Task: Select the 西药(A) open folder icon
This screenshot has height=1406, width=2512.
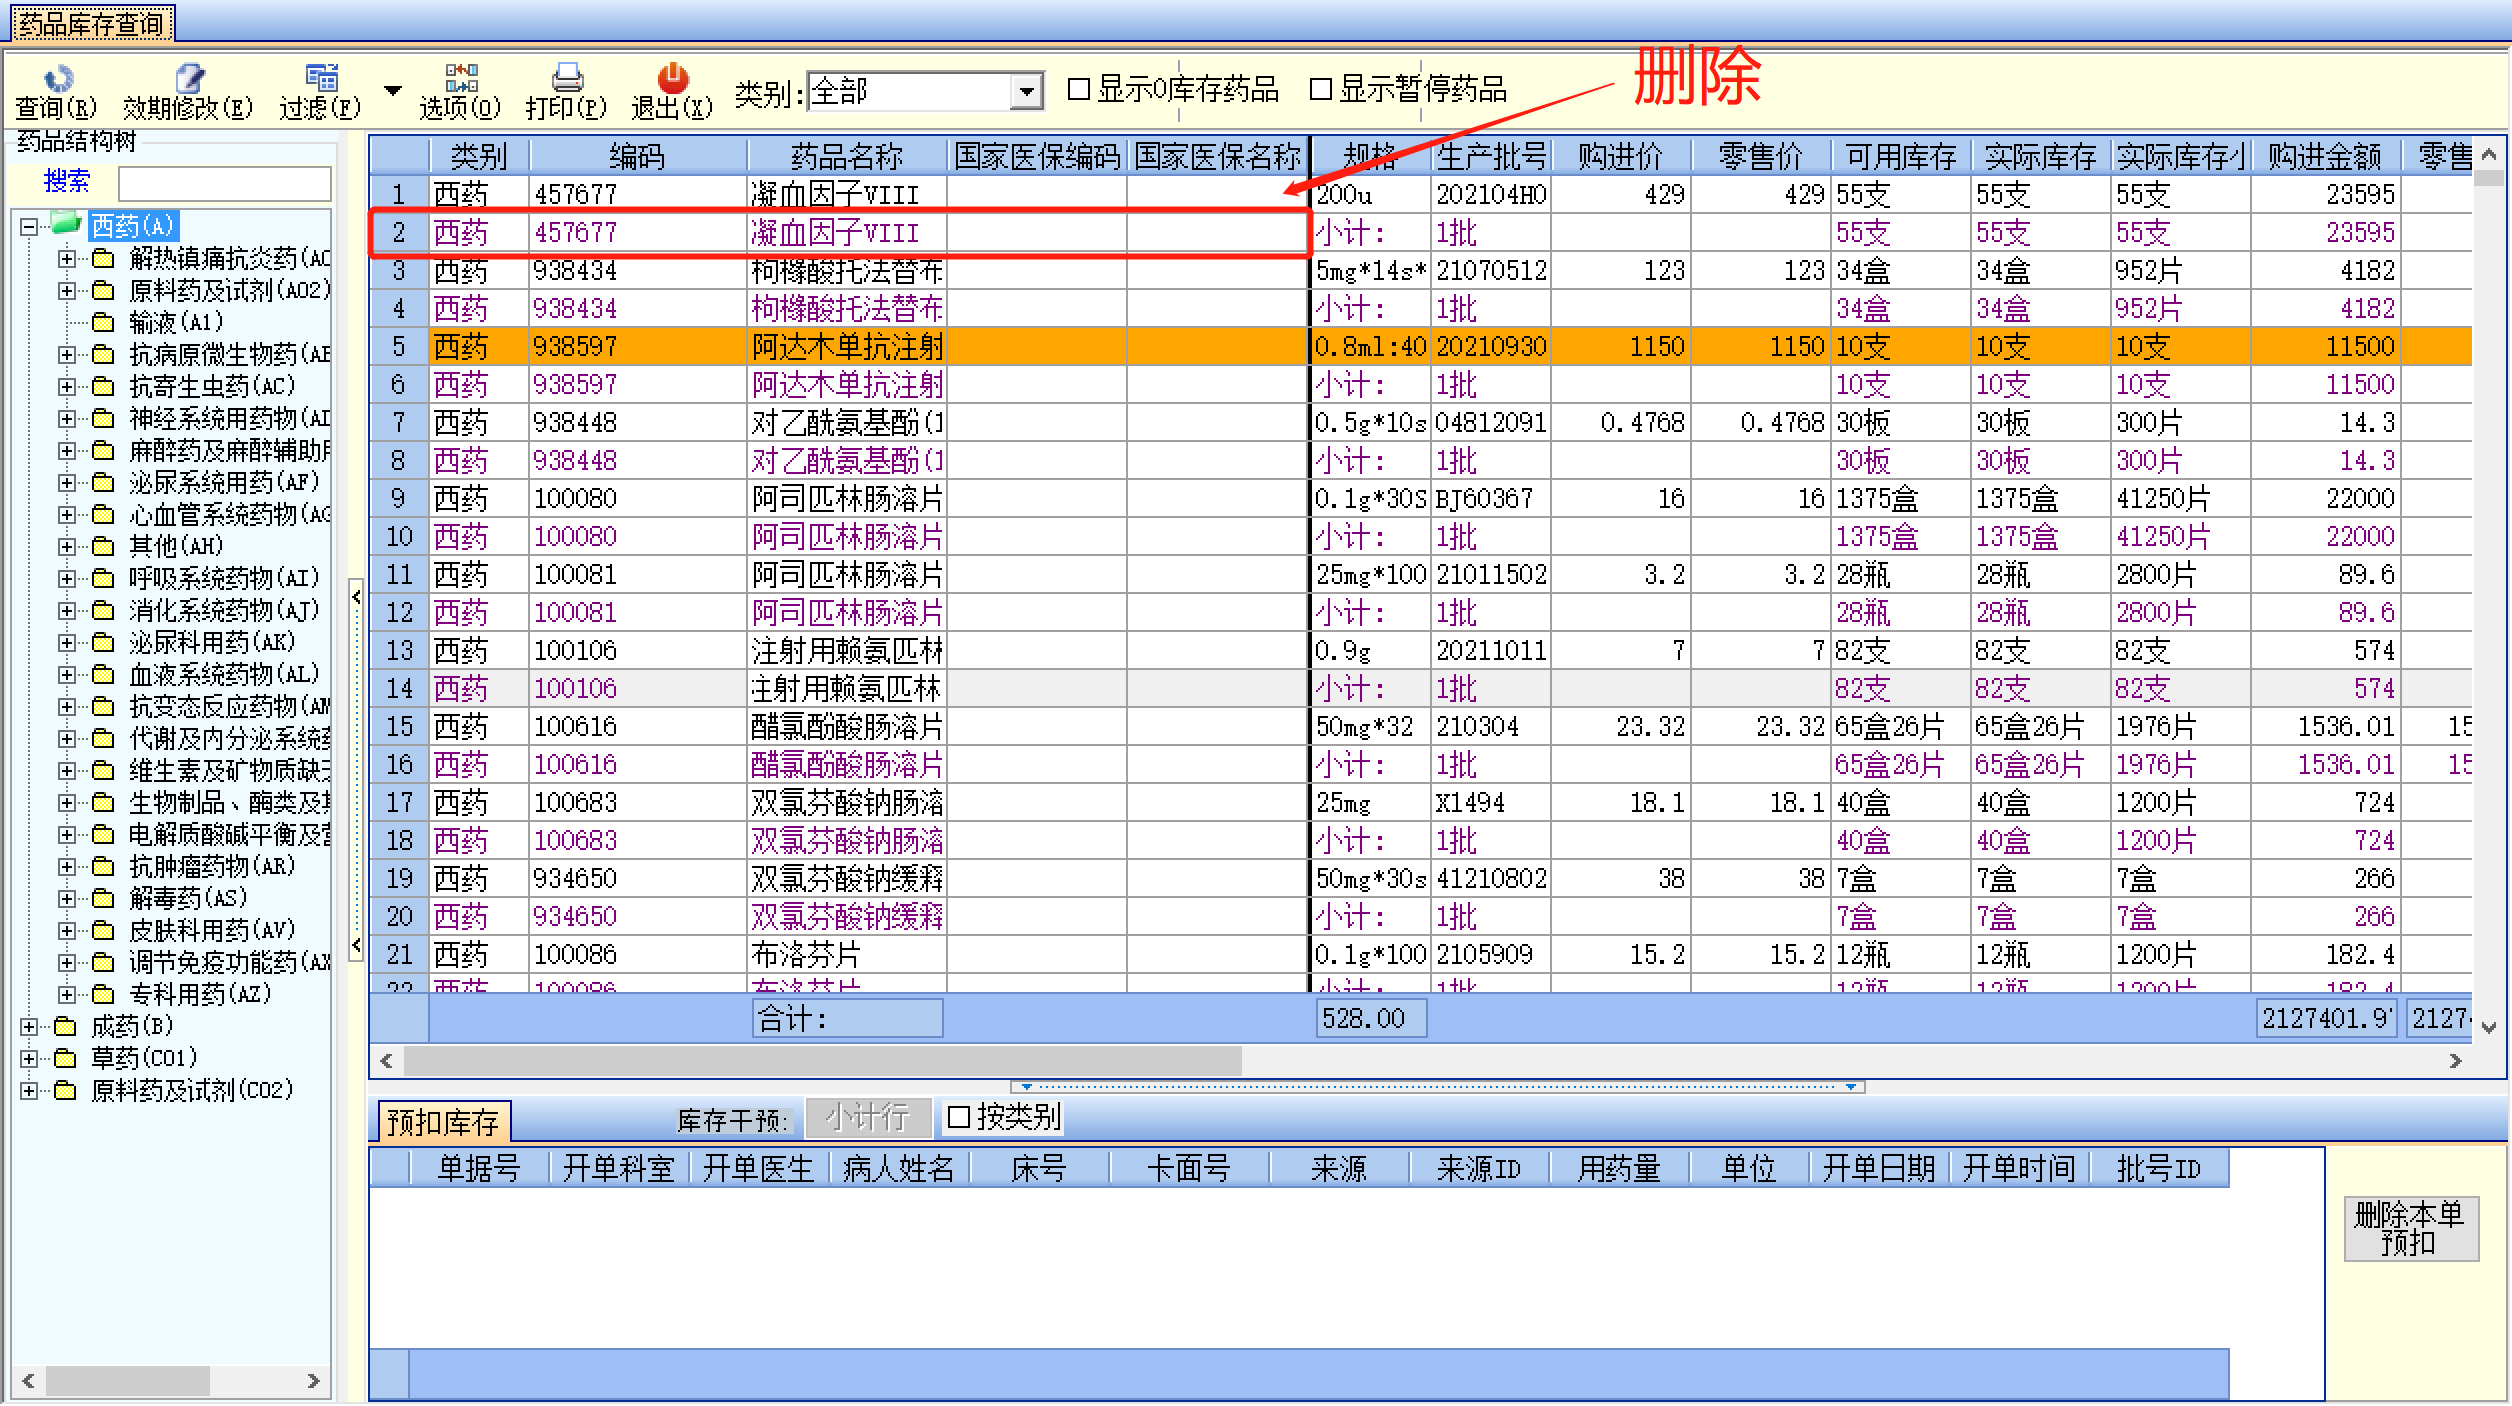Action: [x=66, y=224]
